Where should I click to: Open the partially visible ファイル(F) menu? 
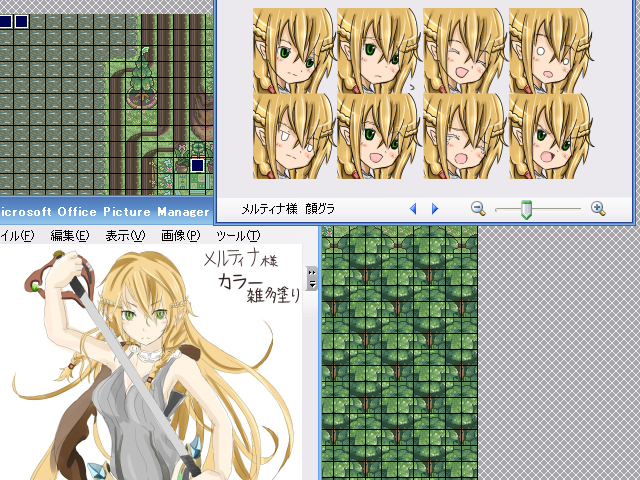tap(17, 236)
